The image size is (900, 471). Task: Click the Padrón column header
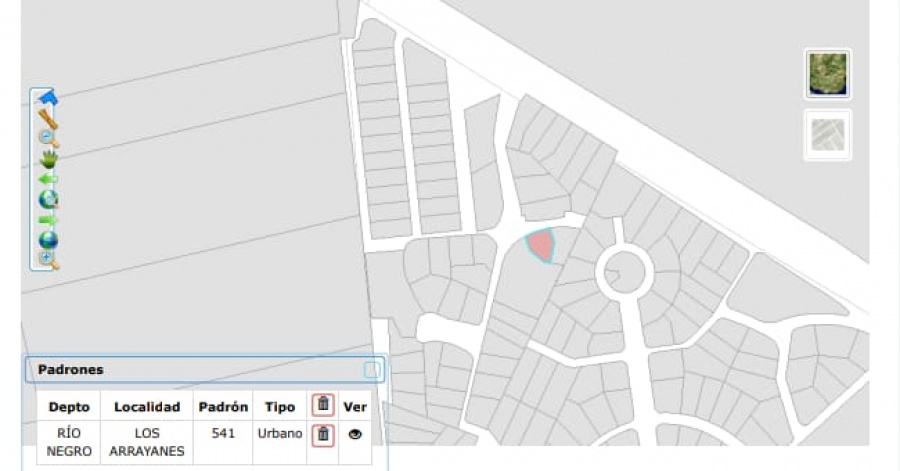click(x=223, y=407)
